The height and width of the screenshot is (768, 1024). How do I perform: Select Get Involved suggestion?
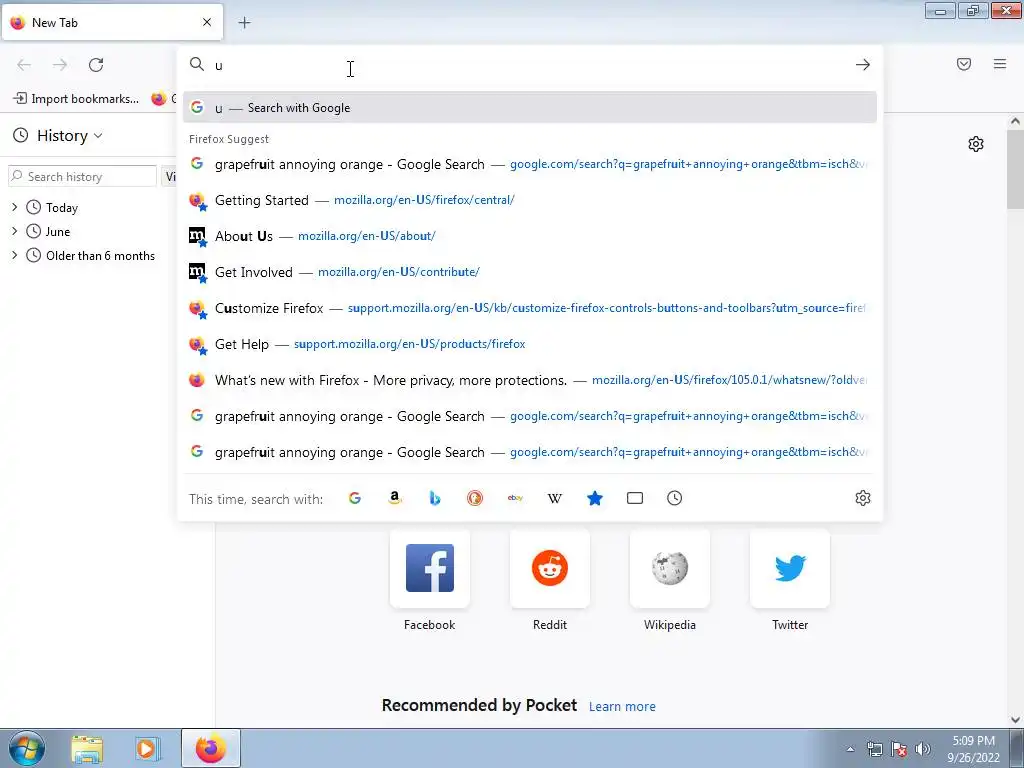(x=530, y=272)
